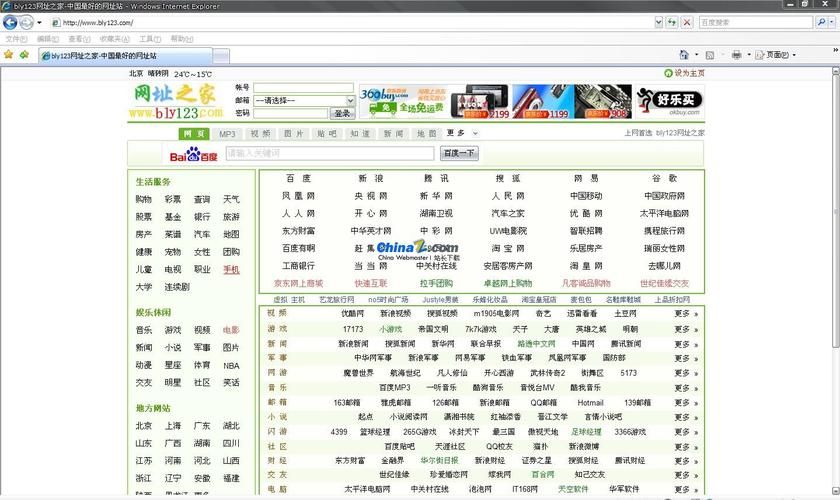Click the browser search box
The image size is (840, 500).
click(x=755, y=23)
